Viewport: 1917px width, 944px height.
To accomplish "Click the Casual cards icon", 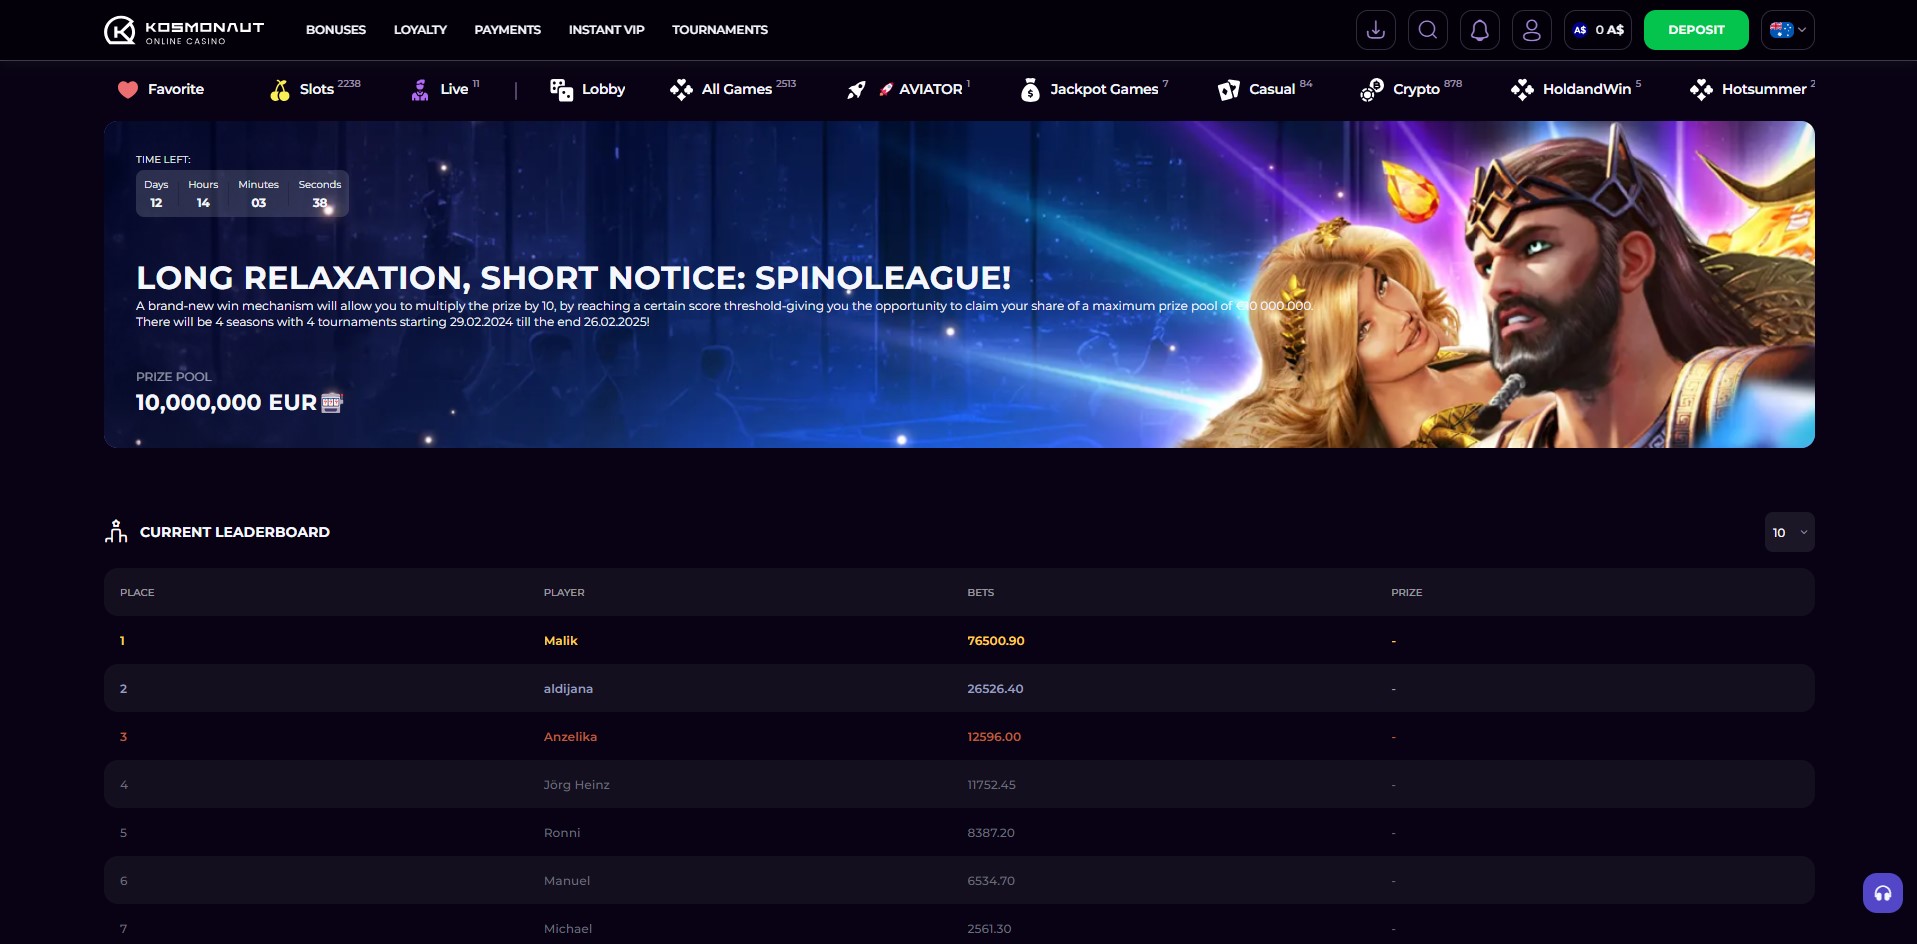I will [1228, 90].
